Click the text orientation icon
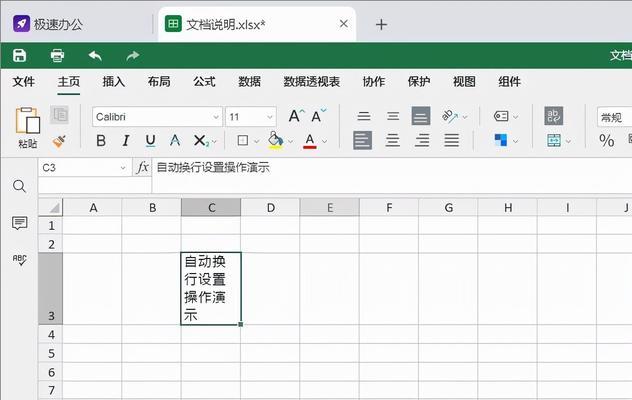The width and height of the screenshot is (632, 400). pyautogui.click(x=450, y=116)
